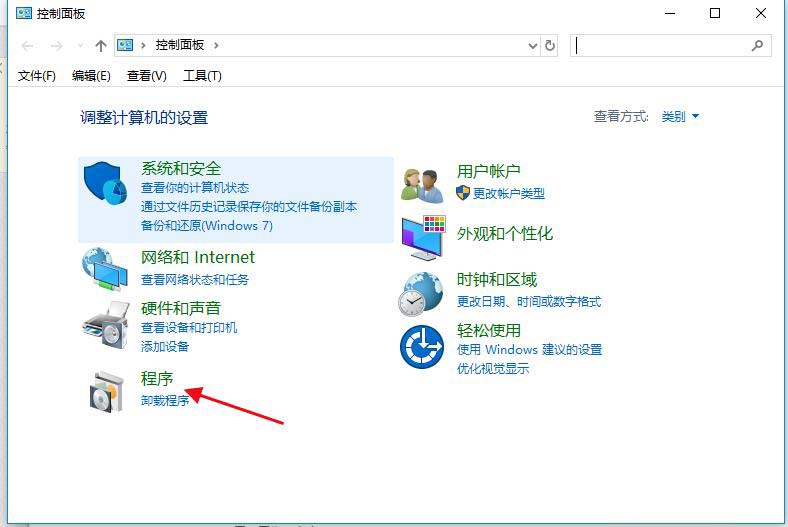
Task: Click the control panel icon in address bar
Action: point(125,45)
